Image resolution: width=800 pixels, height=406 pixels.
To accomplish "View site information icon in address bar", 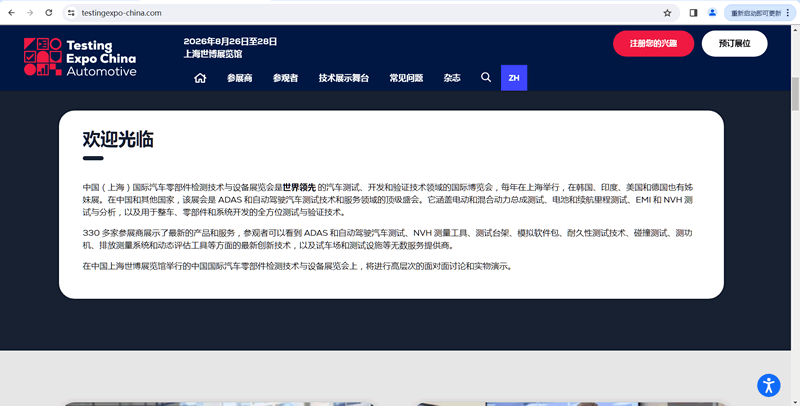I will pos(71,13).
